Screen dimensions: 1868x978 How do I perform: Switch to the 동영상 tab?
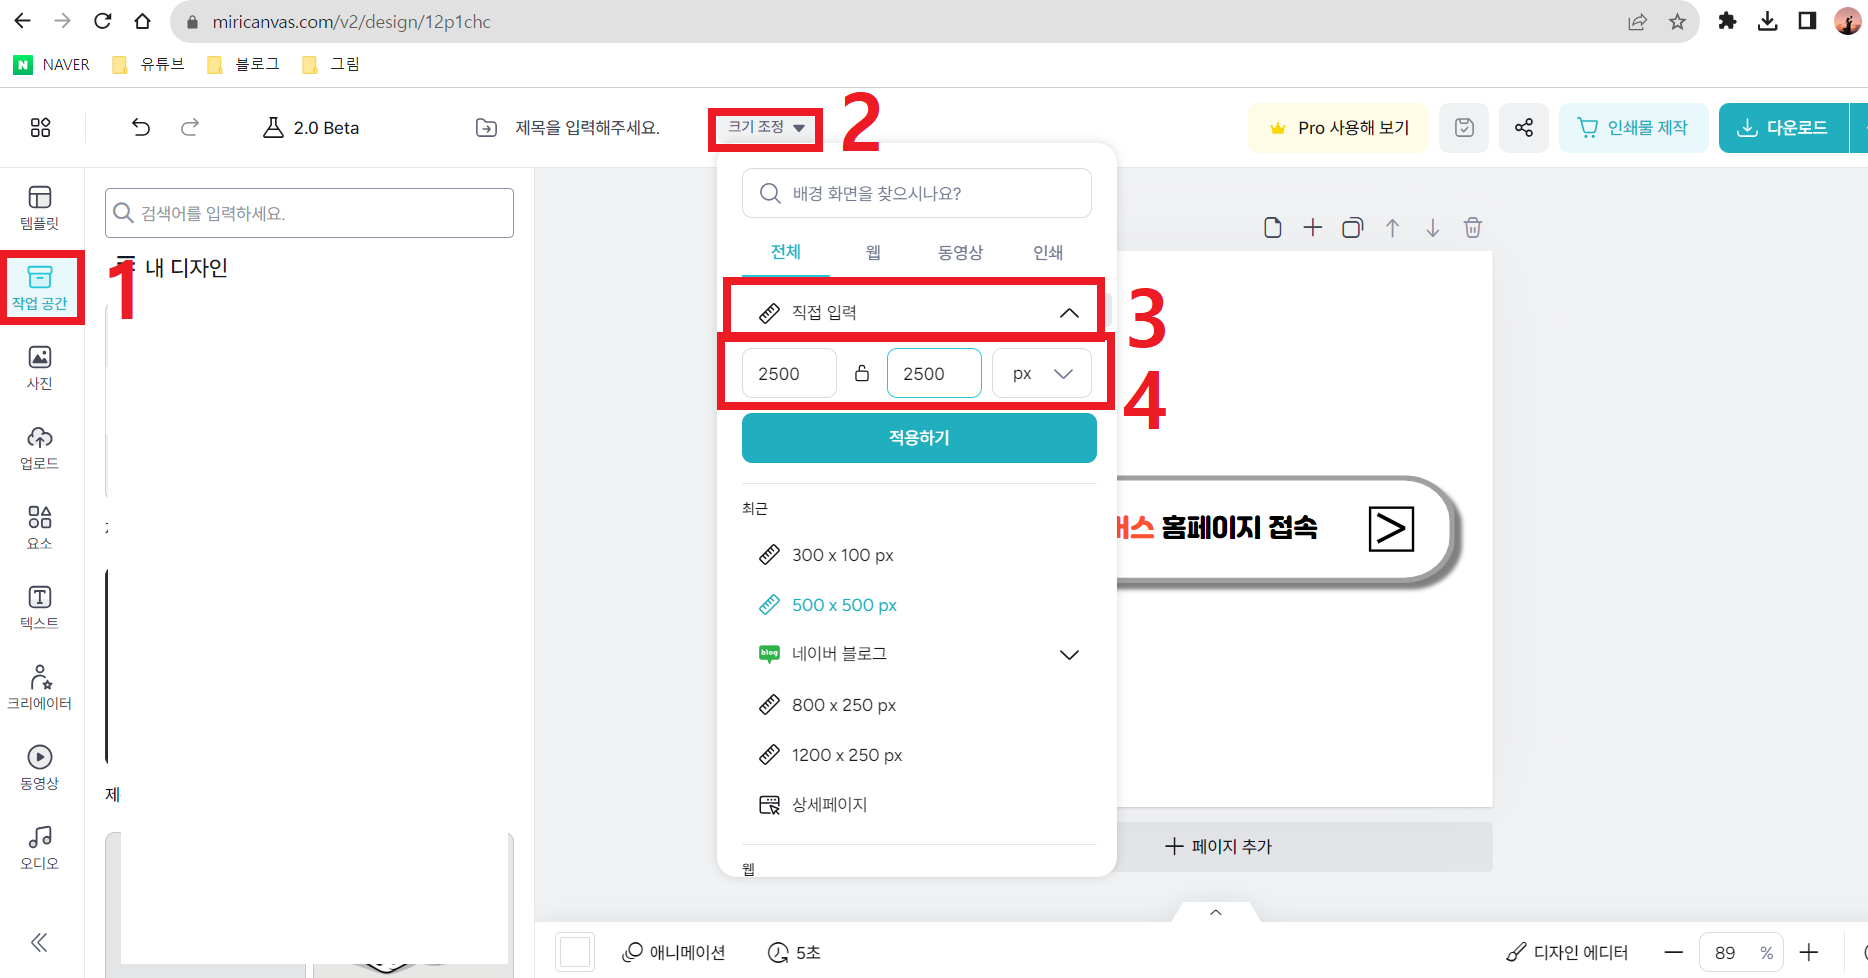tap(959, 252)
